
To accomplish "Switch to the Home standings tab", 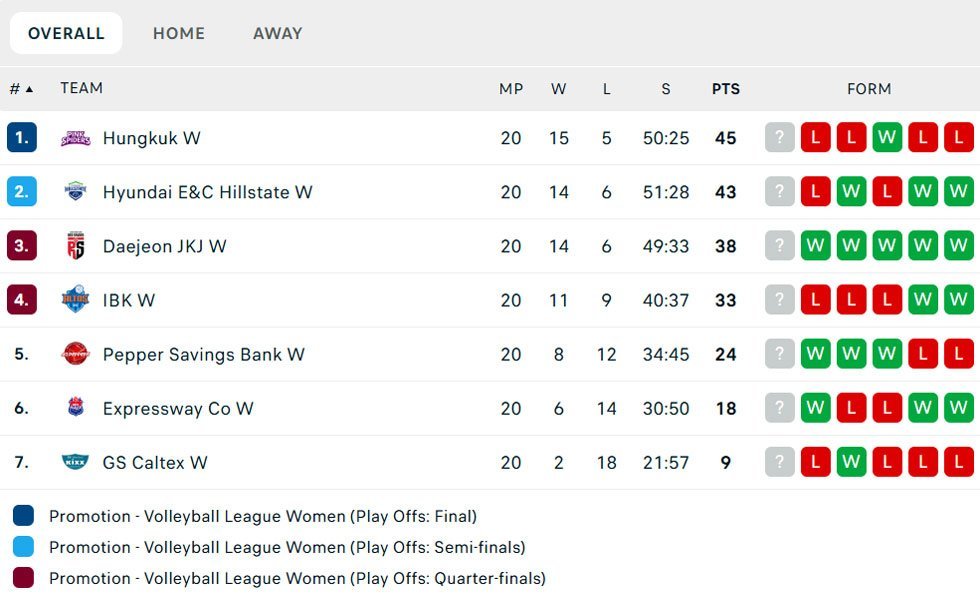I will tap(179, 33).
